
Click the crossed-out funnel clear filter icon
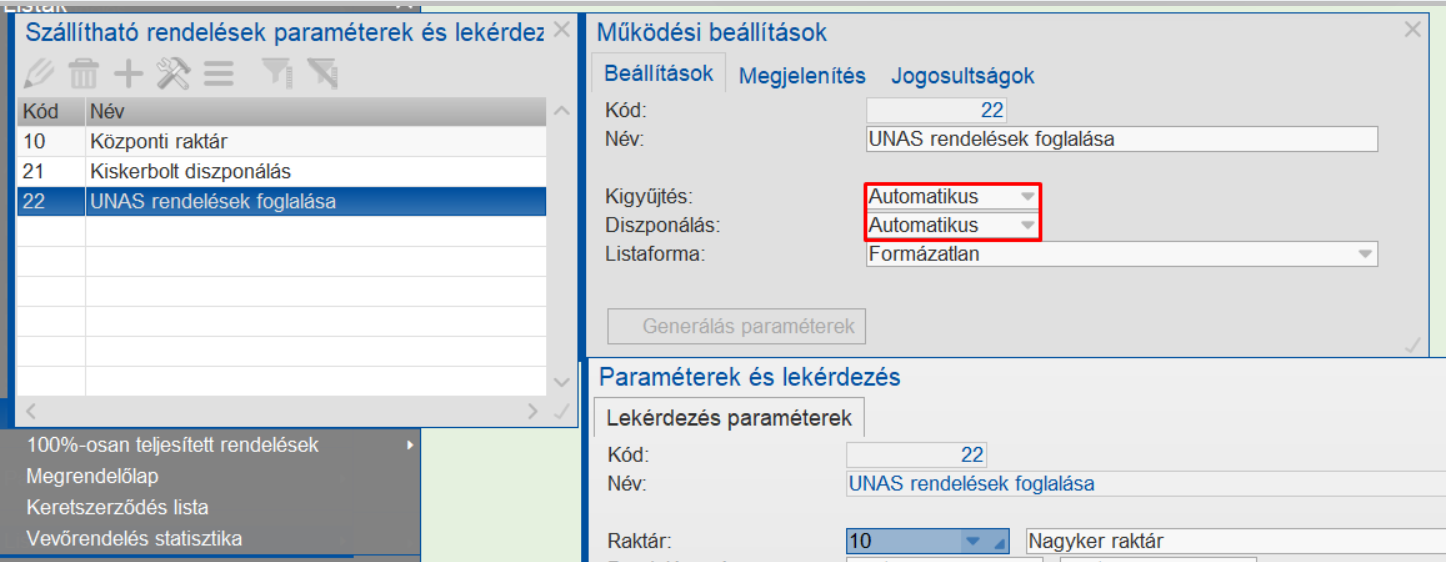(x=322, y=73)
